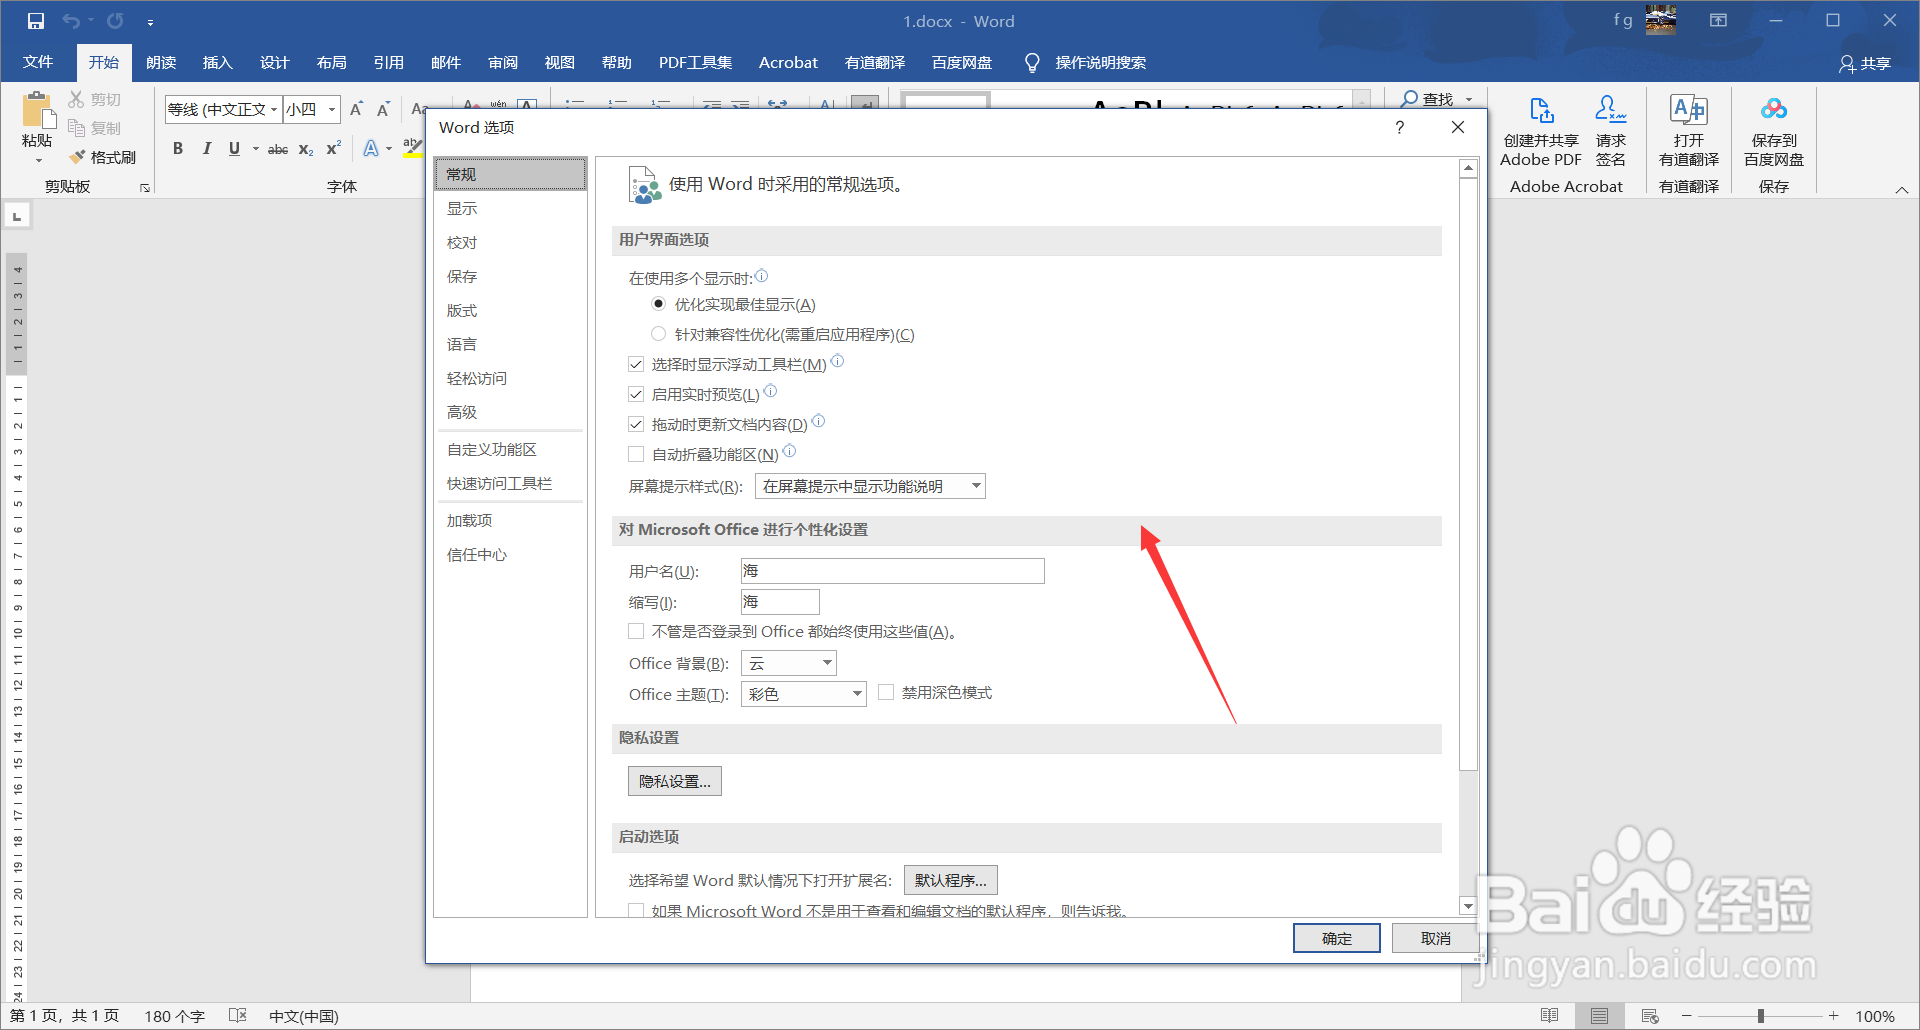Switch to Web Layout view in status bar
1920x1030 pixels.
point(1650,1016)
